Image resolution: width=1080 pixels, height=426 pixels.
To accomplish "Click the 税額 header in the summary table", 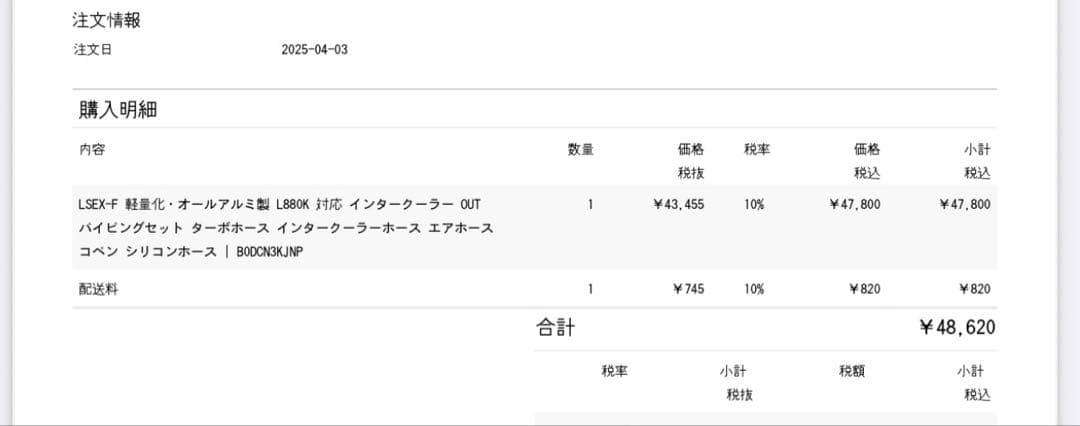I will point(852,371).
